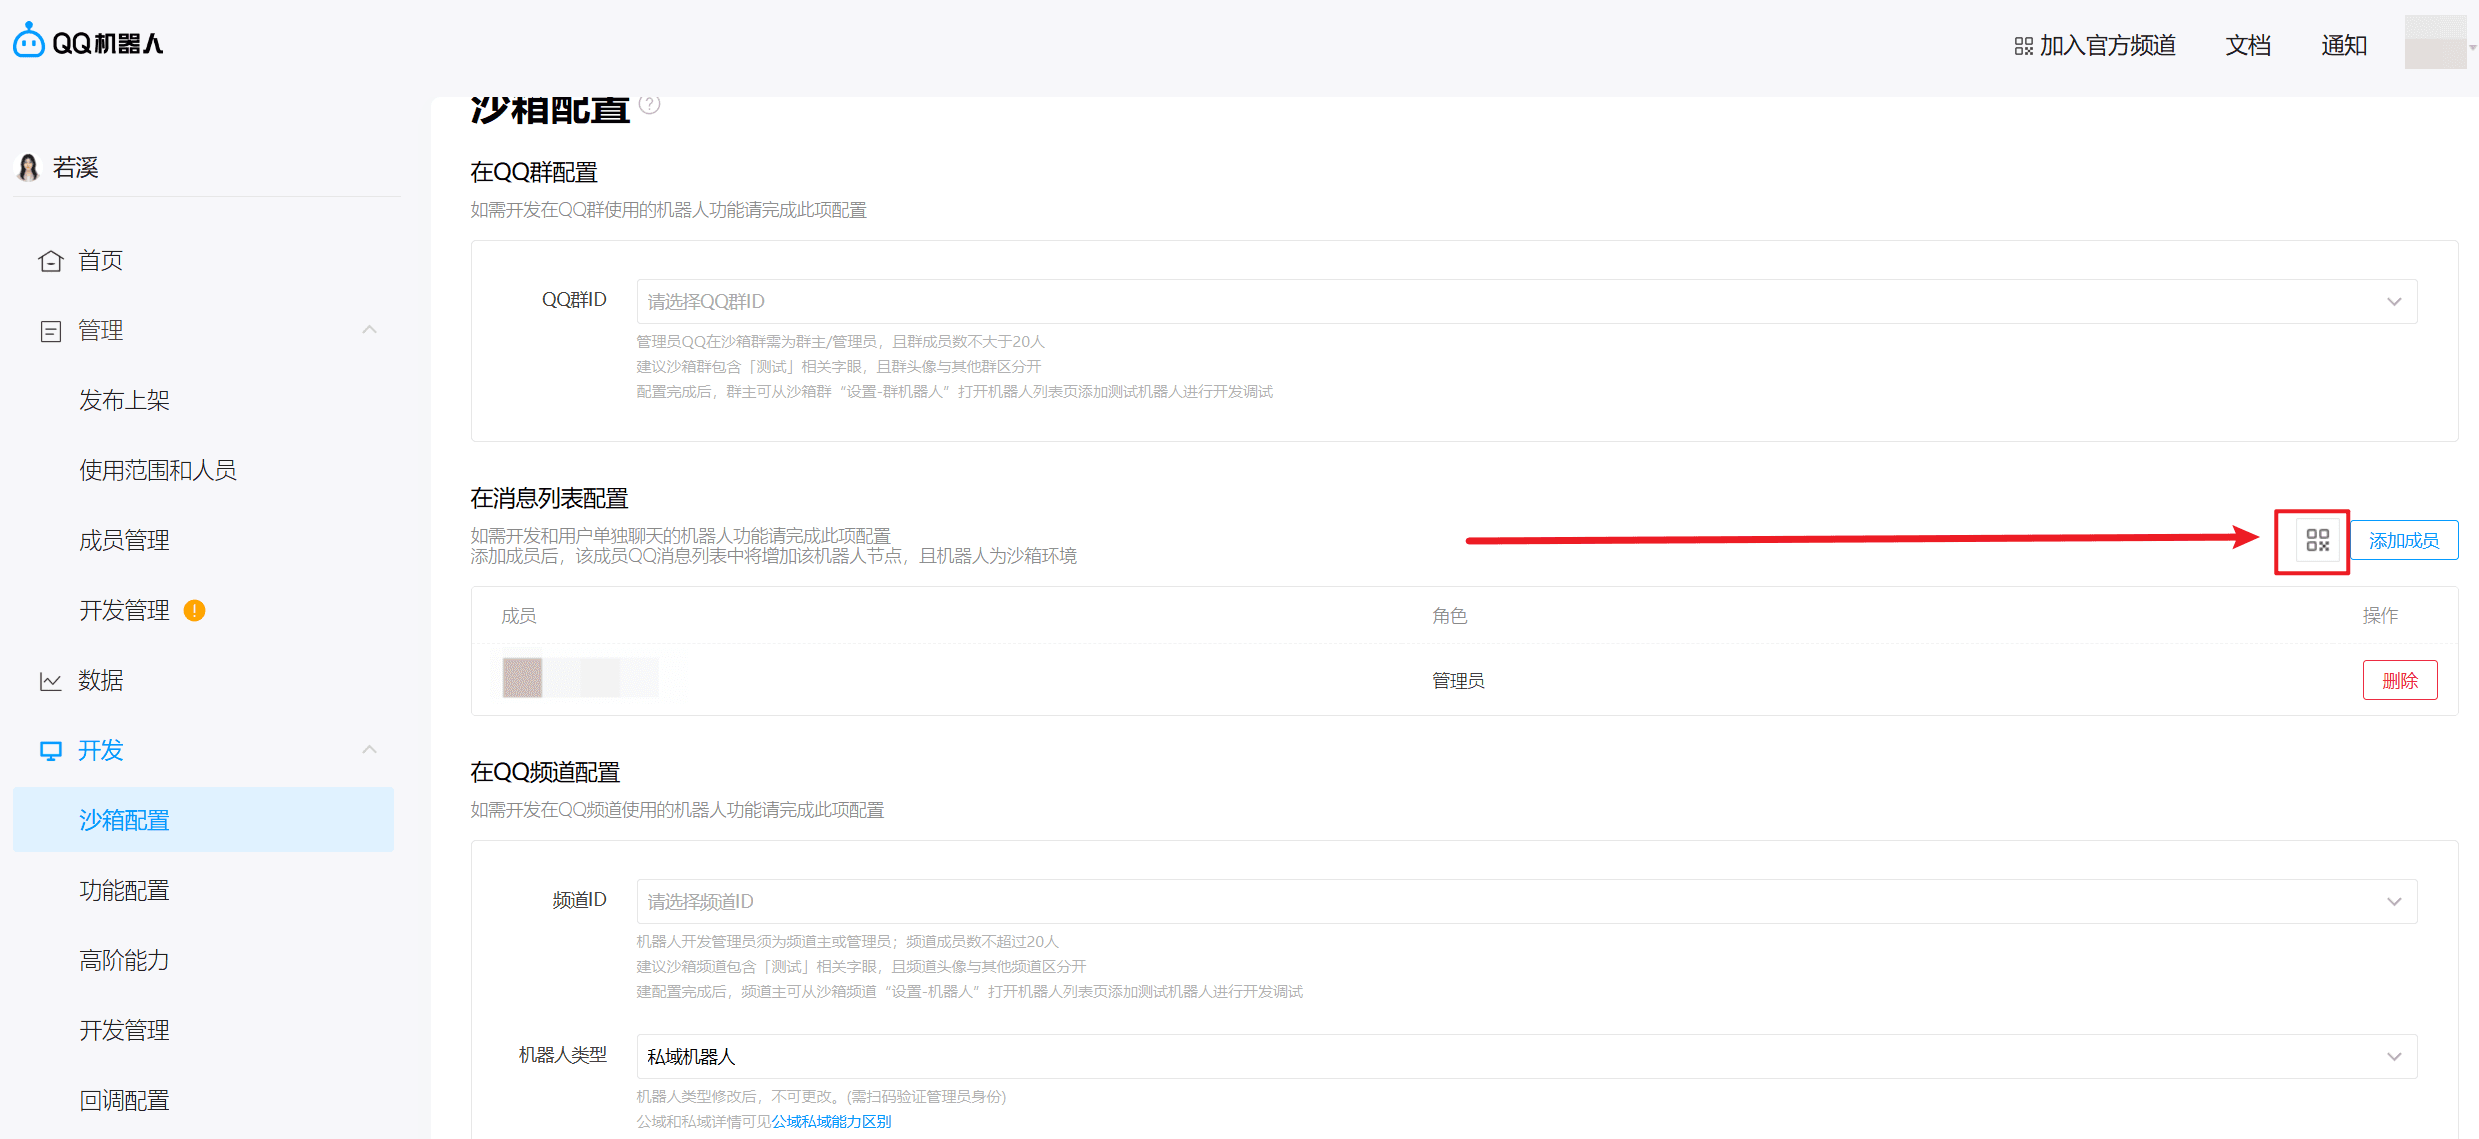This screenshot has height=1139, width=2479.
Task: Click the dropdown arrow in 频道ID field
Action: tap(2394, 901)
